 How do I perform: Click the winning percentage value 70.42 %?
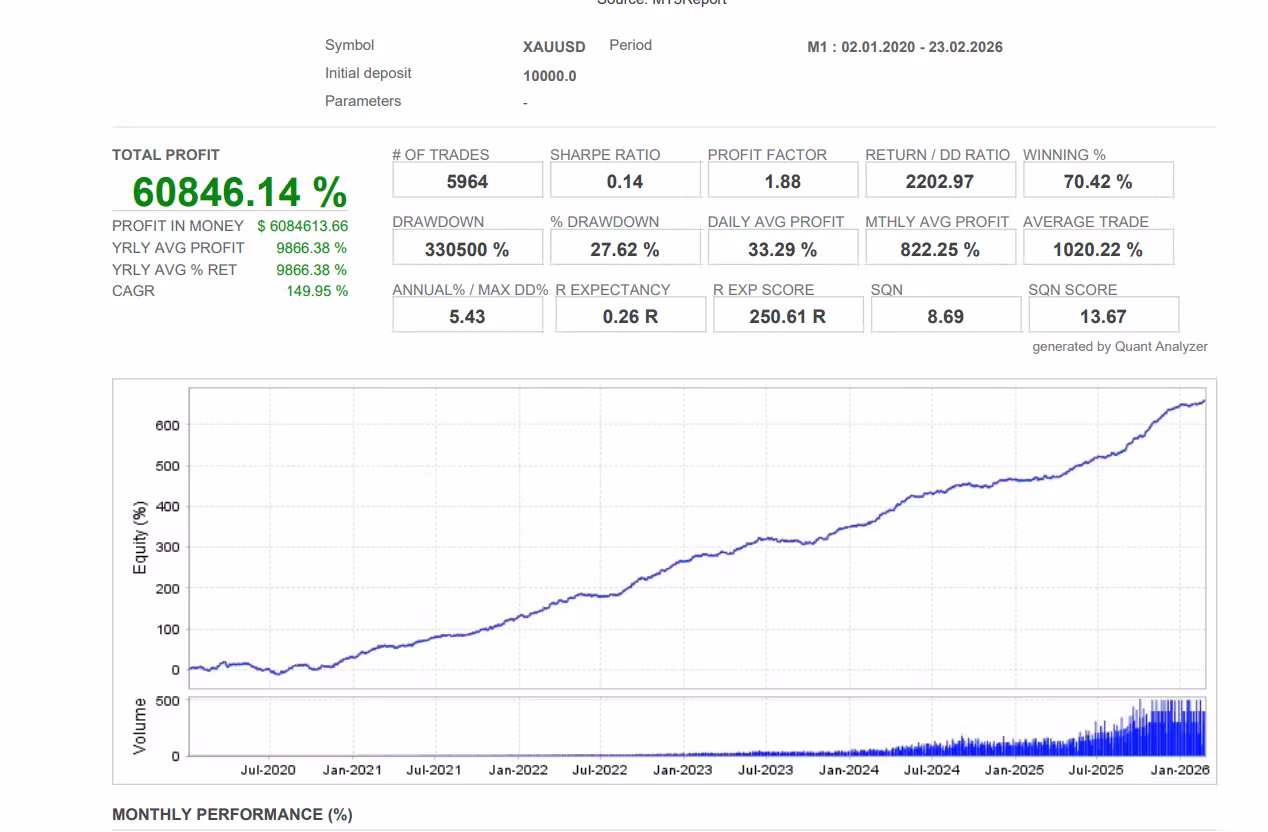[1098, 181]
